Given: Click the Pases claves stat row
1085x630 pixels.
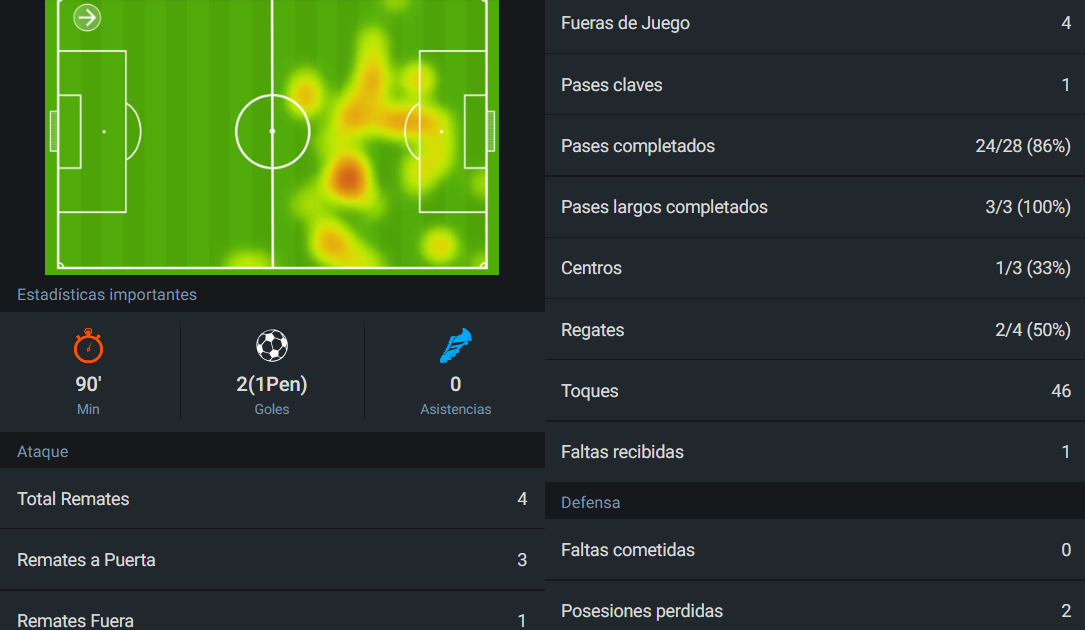Looking at the screenshot, I should 814,84.
